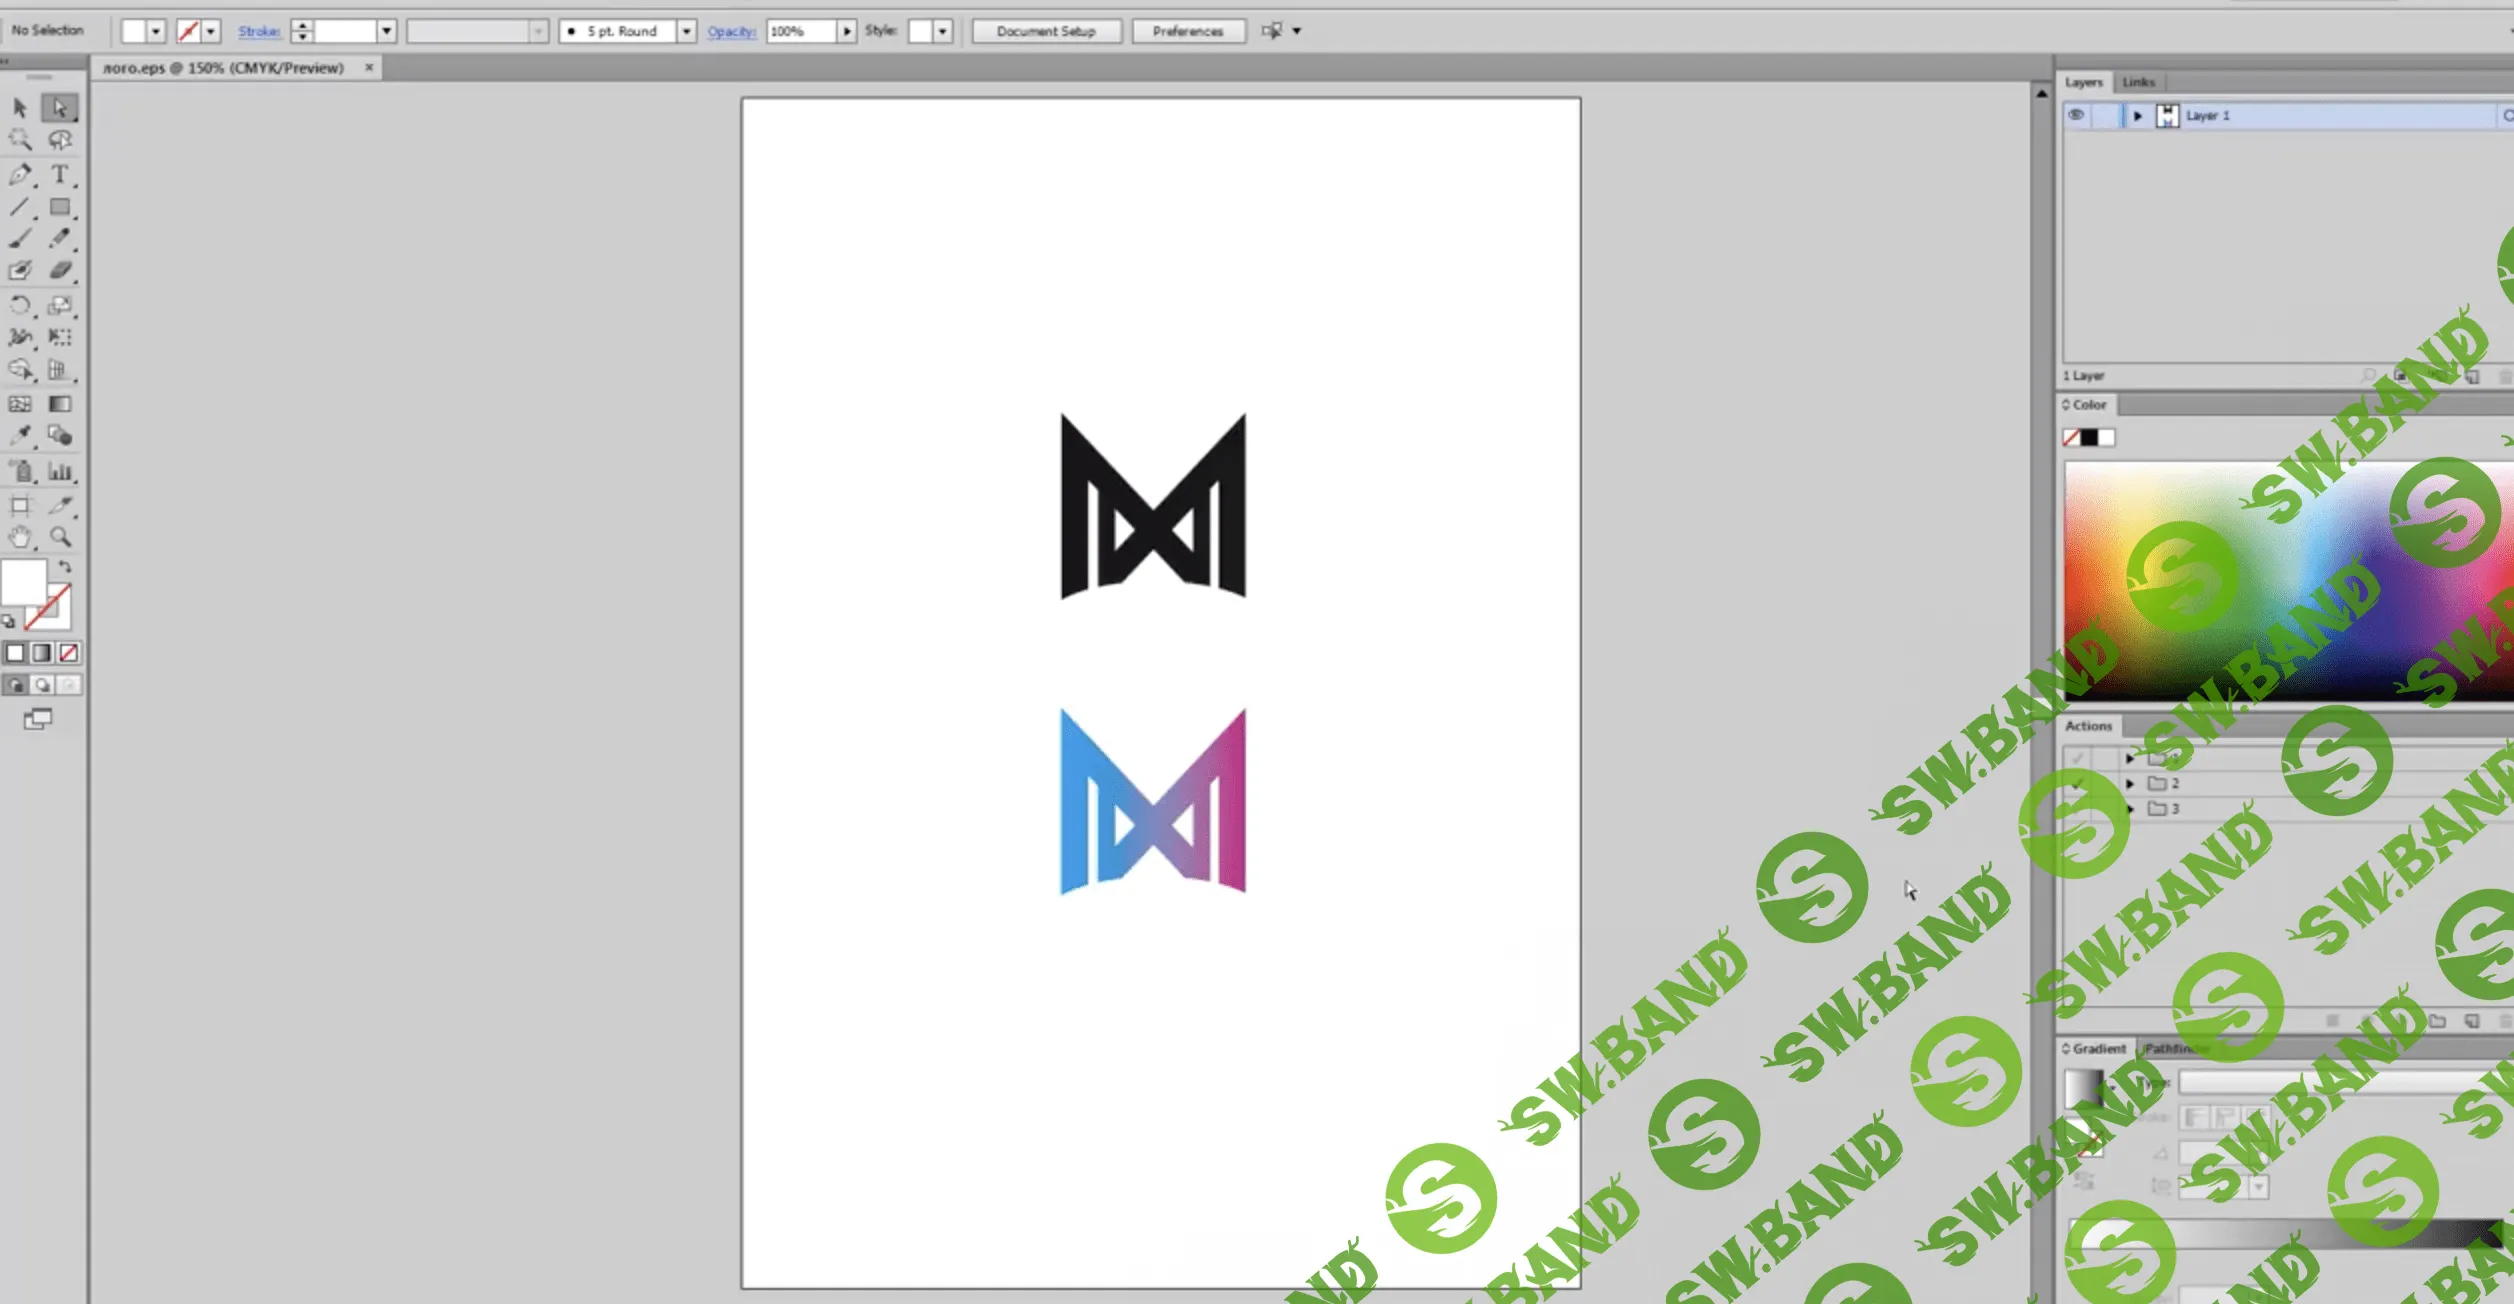This screenshot has width=2514, height=1304.
Task: Set fill to None in toolbox
Action: tap(68, 653)
